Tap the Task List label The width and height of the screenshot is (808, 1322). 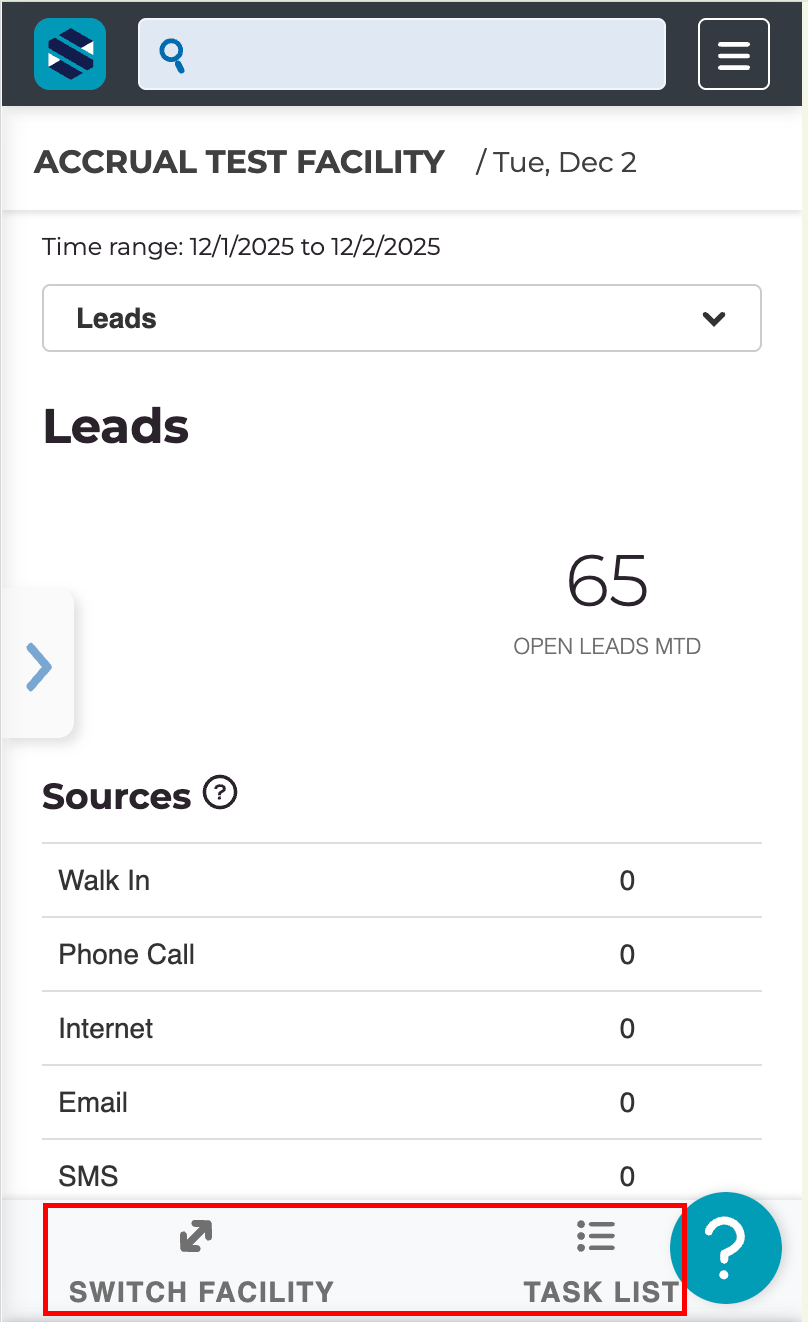601,1291
